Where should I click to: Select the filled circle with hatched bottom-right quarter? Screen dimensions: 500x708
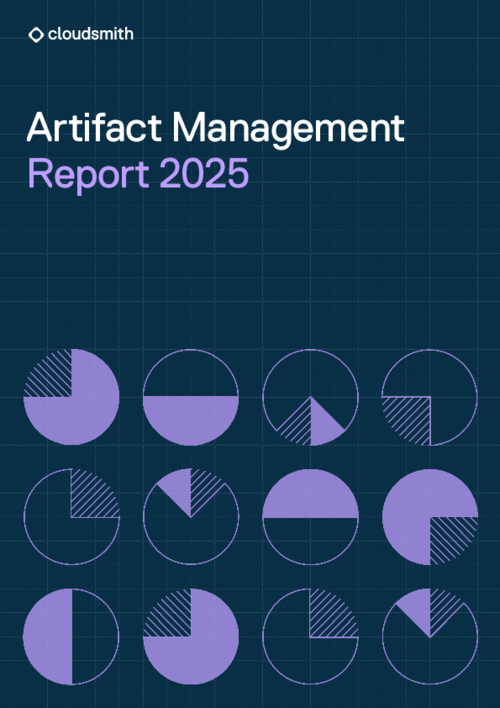430,517
